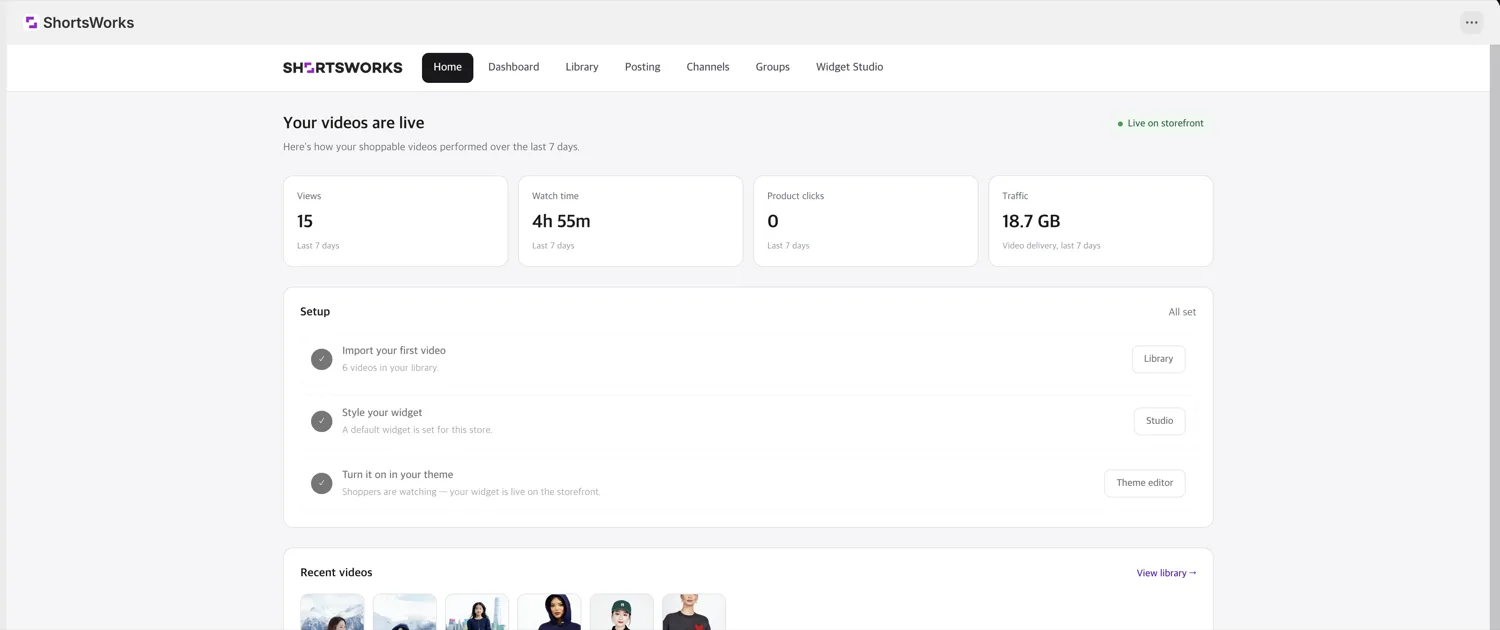Click the checkmark next to Style your widget
1500x630 pixels.
(321, 421)
